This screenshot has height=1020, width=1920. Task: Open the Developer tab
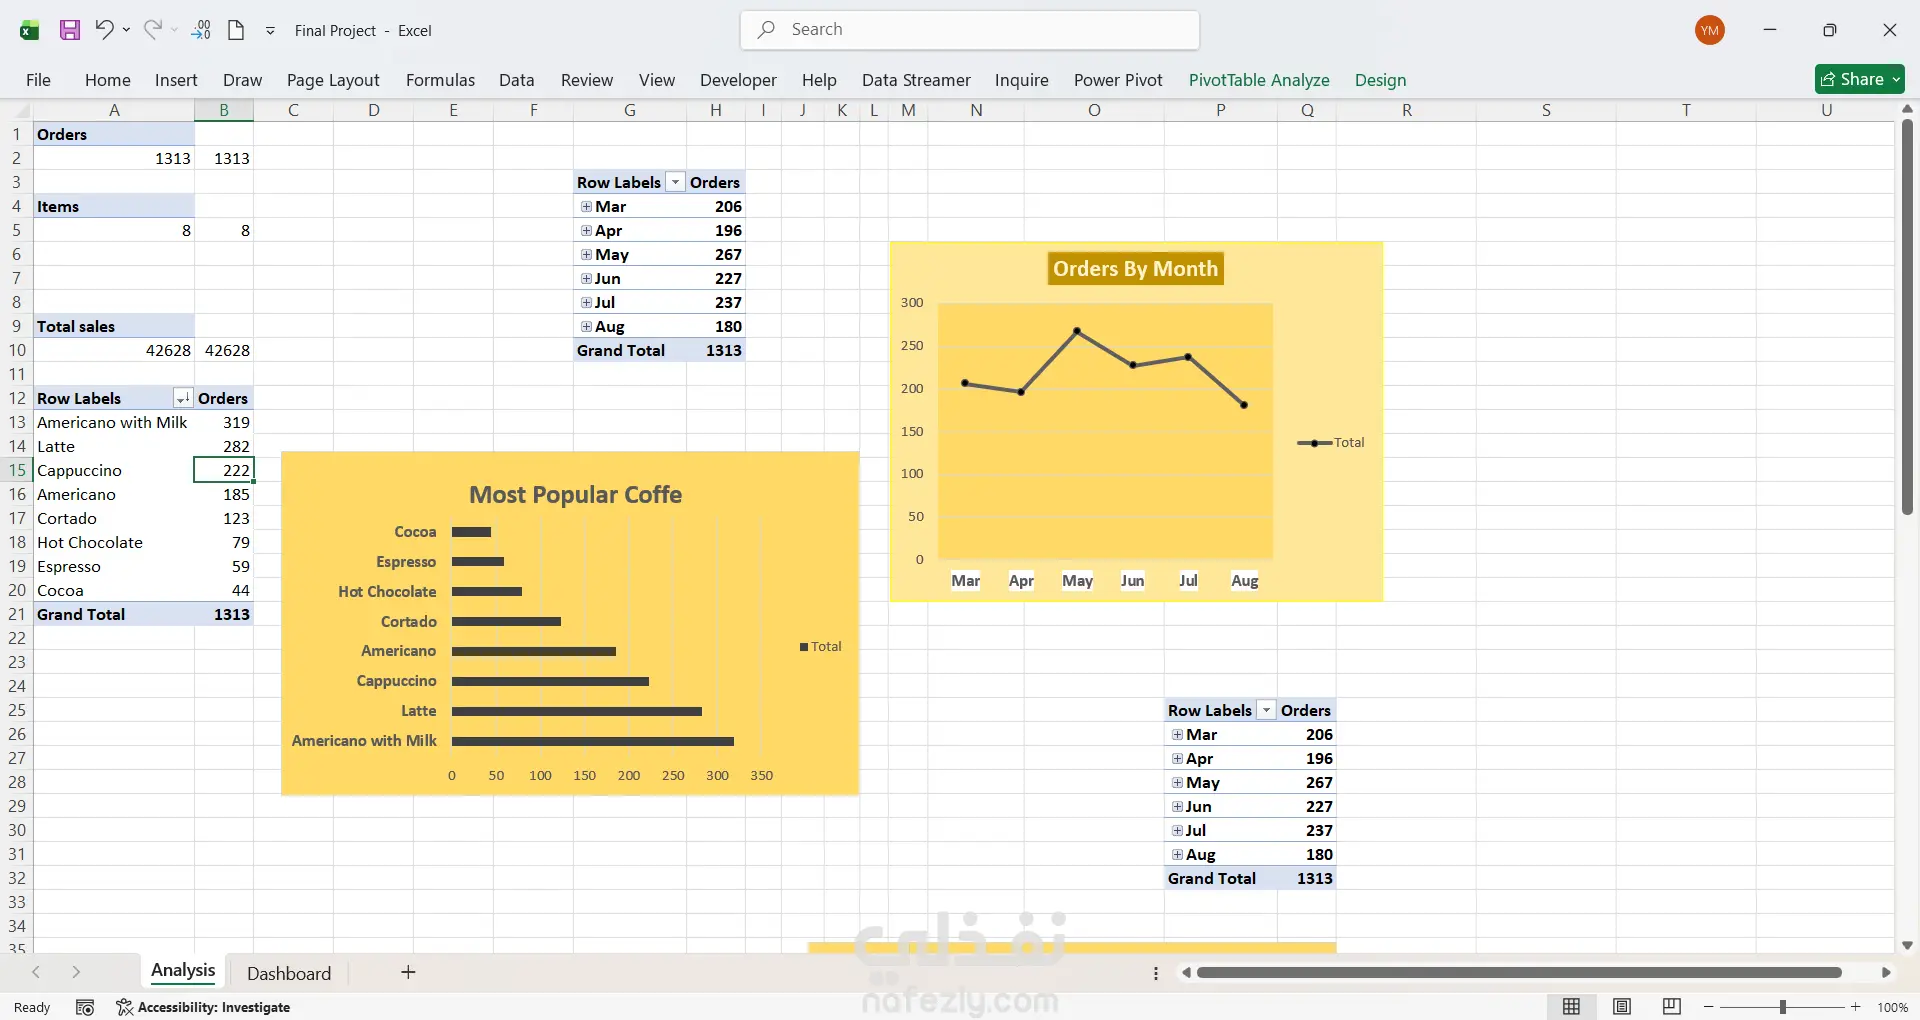tap(738, 80)
